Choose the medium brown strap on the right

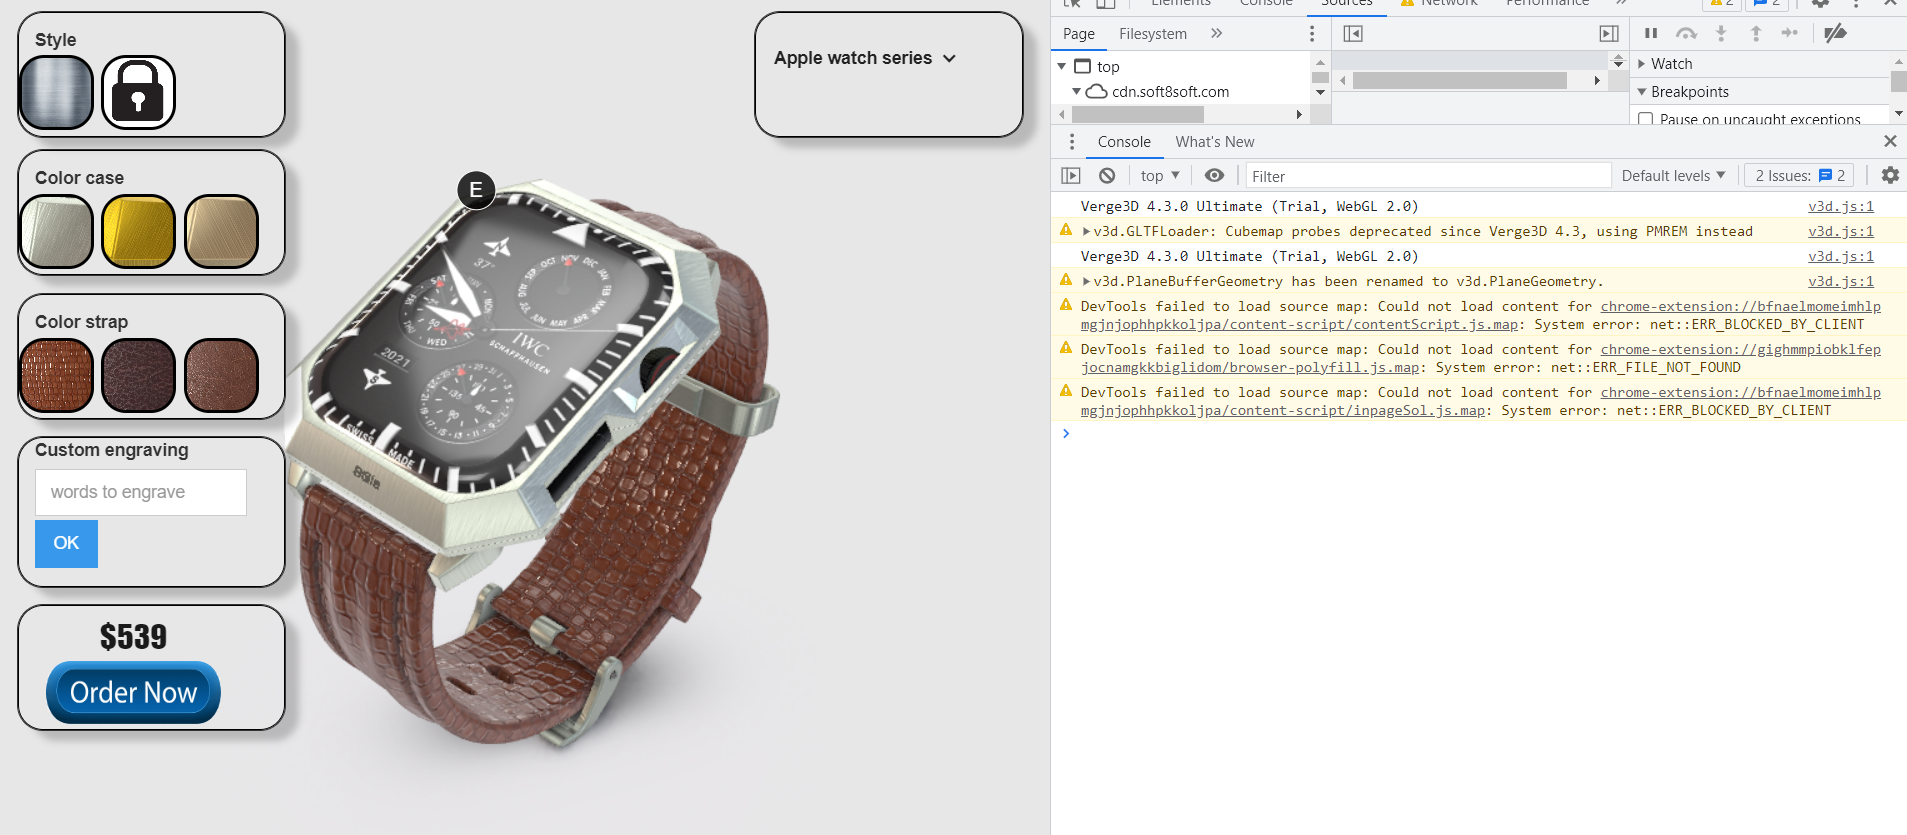[x=221, y=376]
